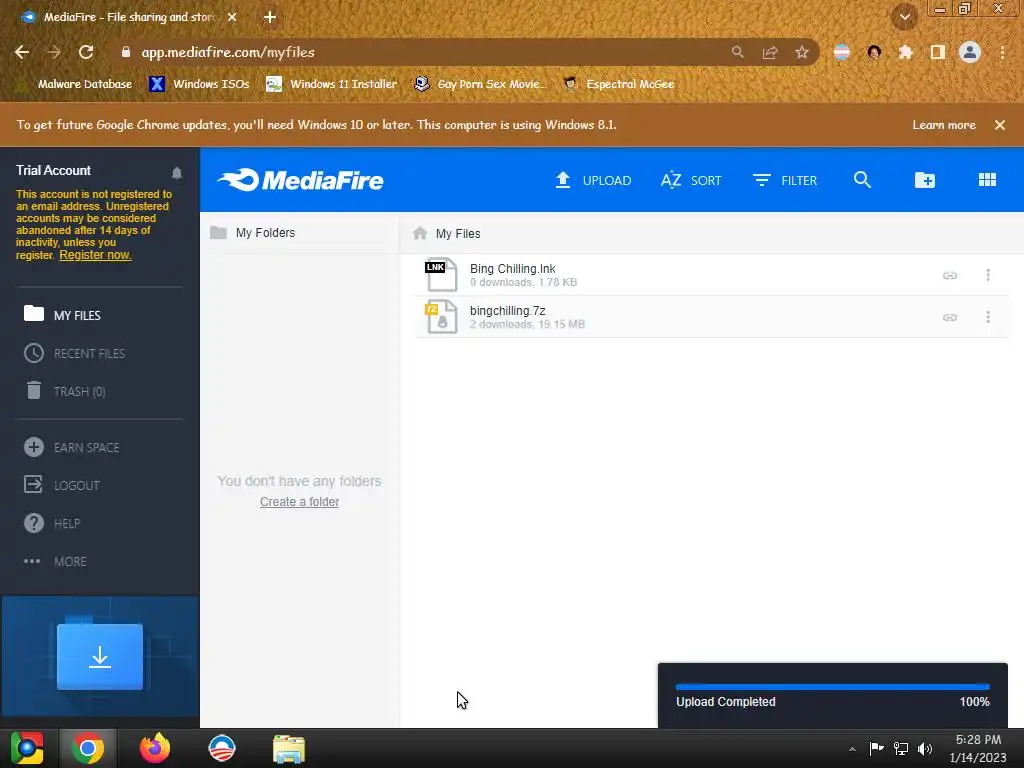The image size is (1024, 768).
Task: Open HELP in sidebar
Action: 52,523
